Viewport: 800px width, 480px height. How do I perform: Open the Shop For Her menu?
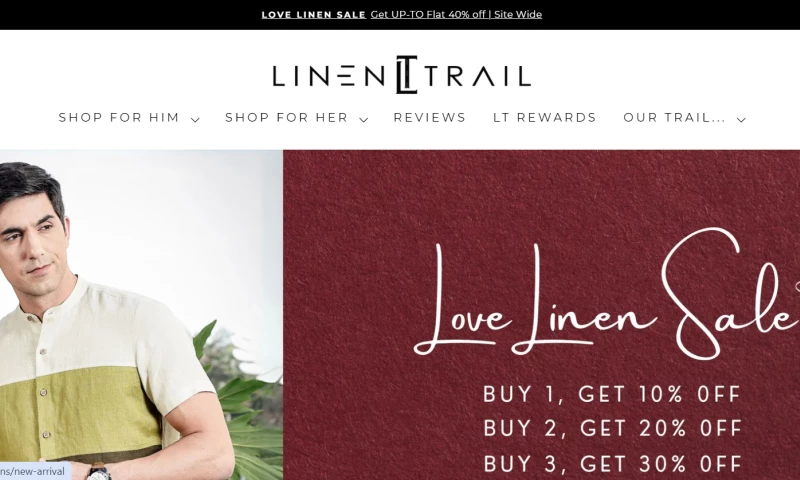[x=286, y=118]
